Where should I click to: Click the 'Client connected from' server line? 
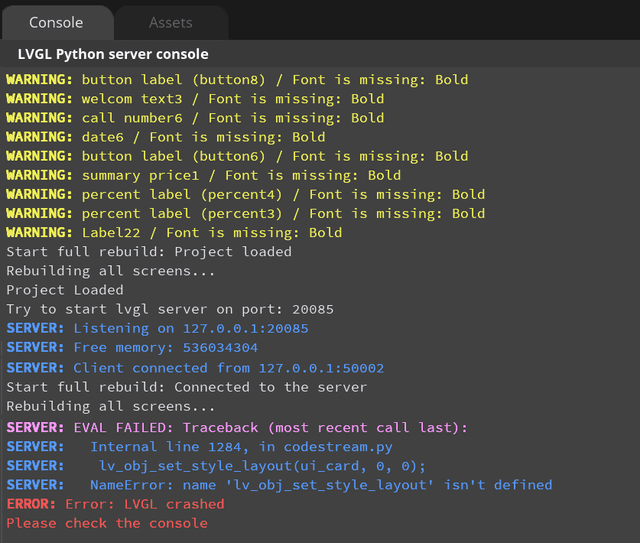[195, 366]
